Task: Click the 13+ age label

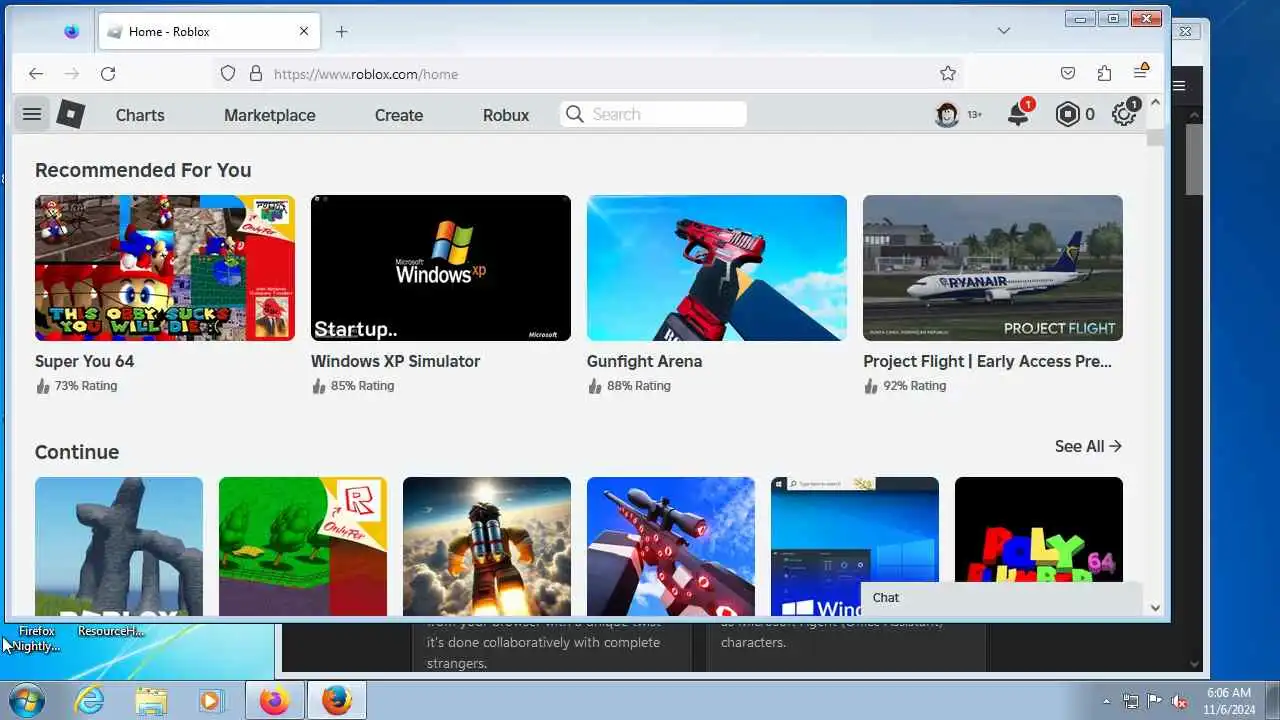Action: 974,115
